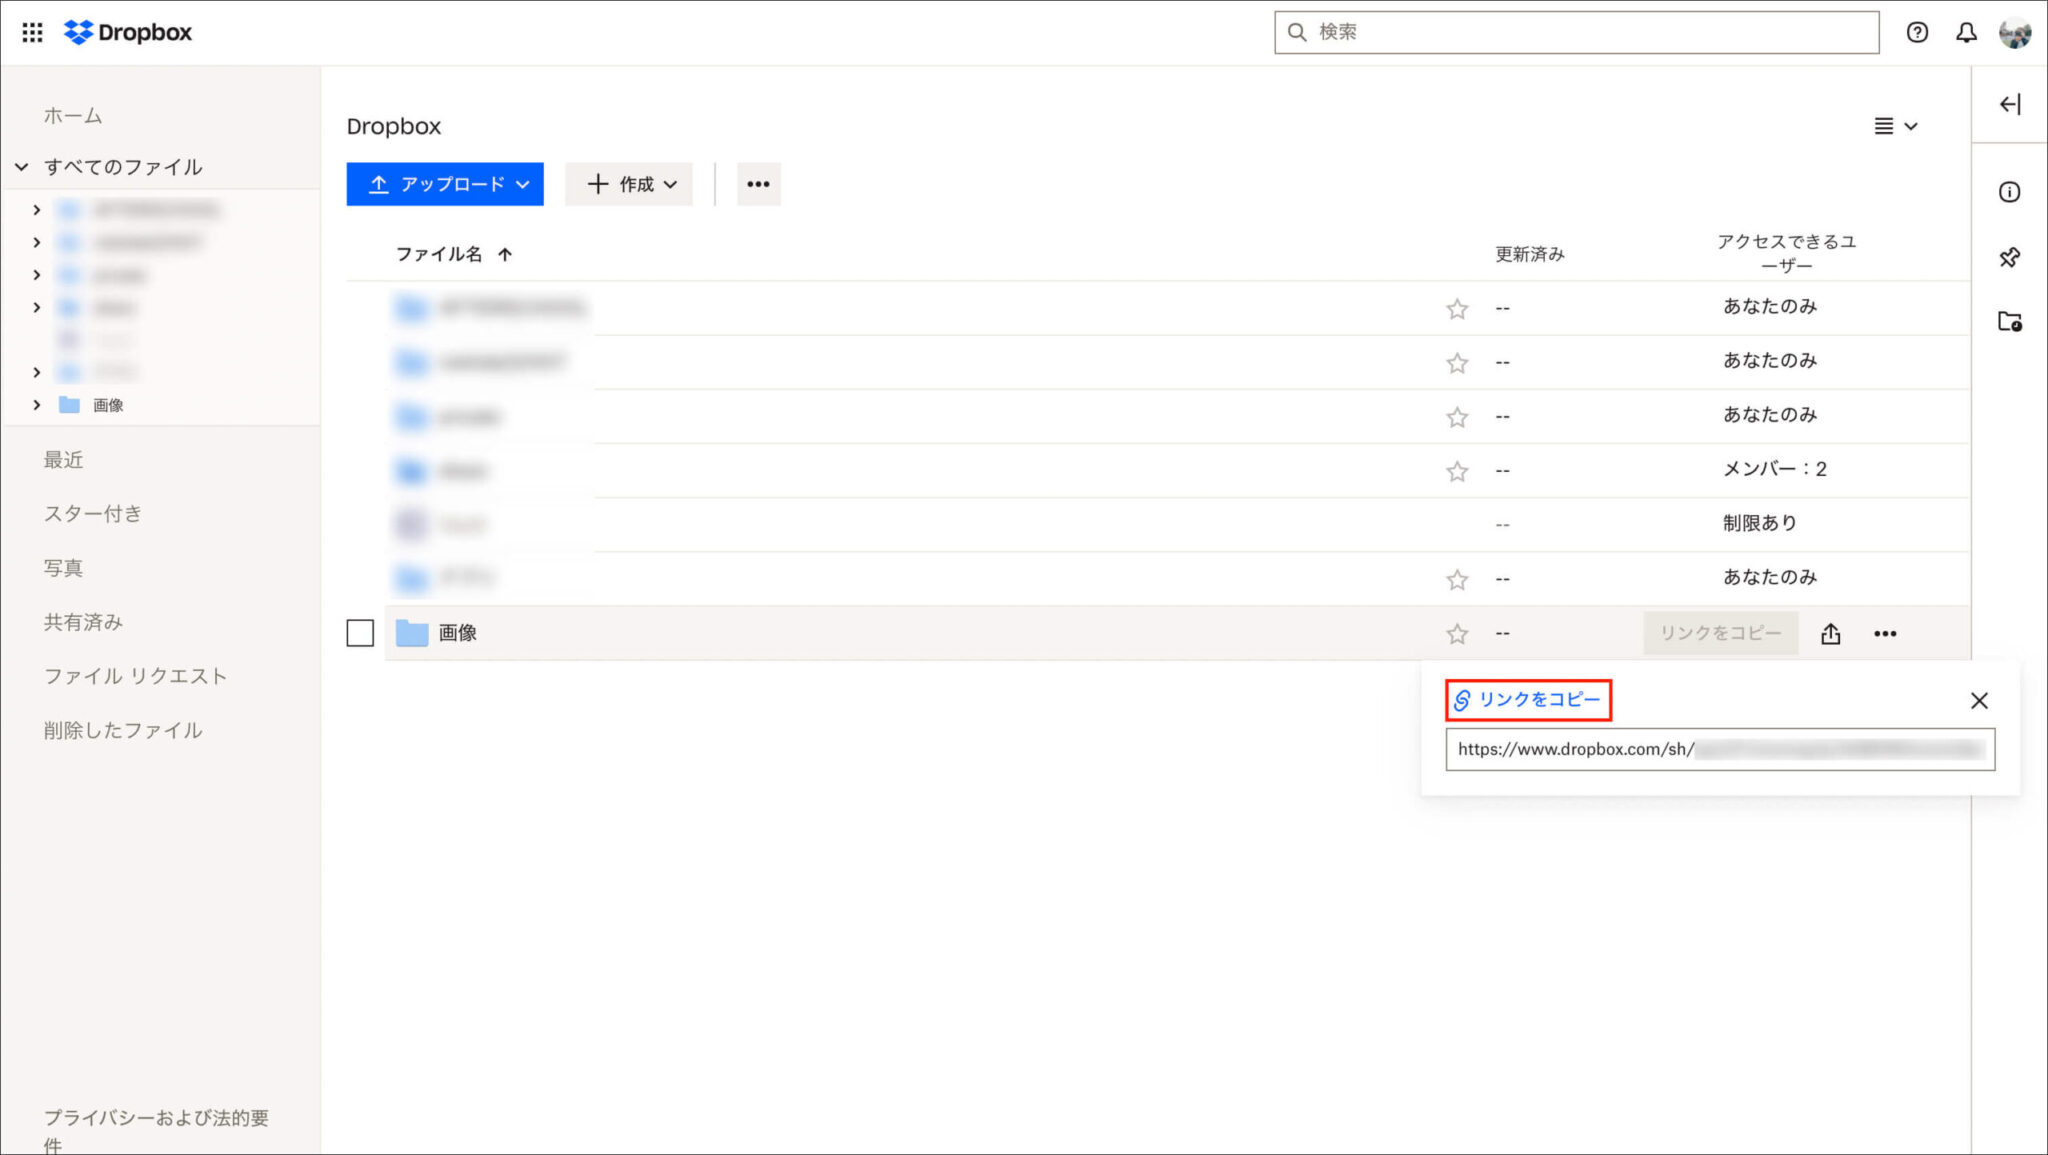This screenshot has width=2048, height=1155.
Task: Open 削除したファイル in sidebar
Action: point(123,730)
